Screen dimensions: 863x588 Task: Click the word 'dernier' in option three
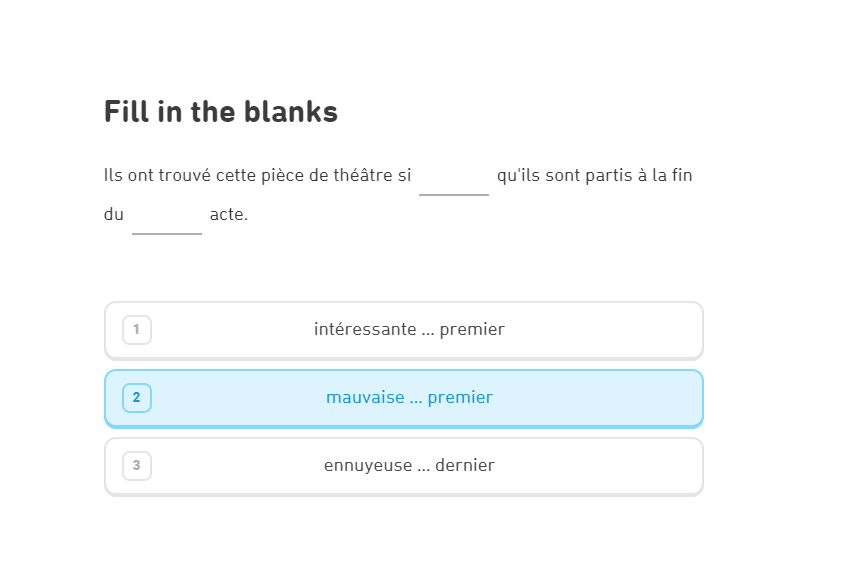point(465,465)
